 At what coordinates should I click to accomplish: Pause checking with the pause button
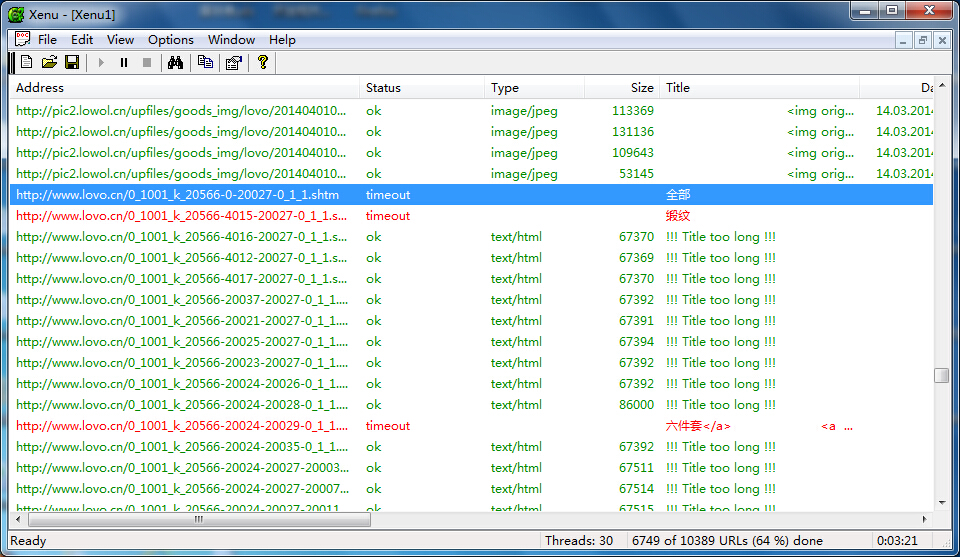[124, 62]
